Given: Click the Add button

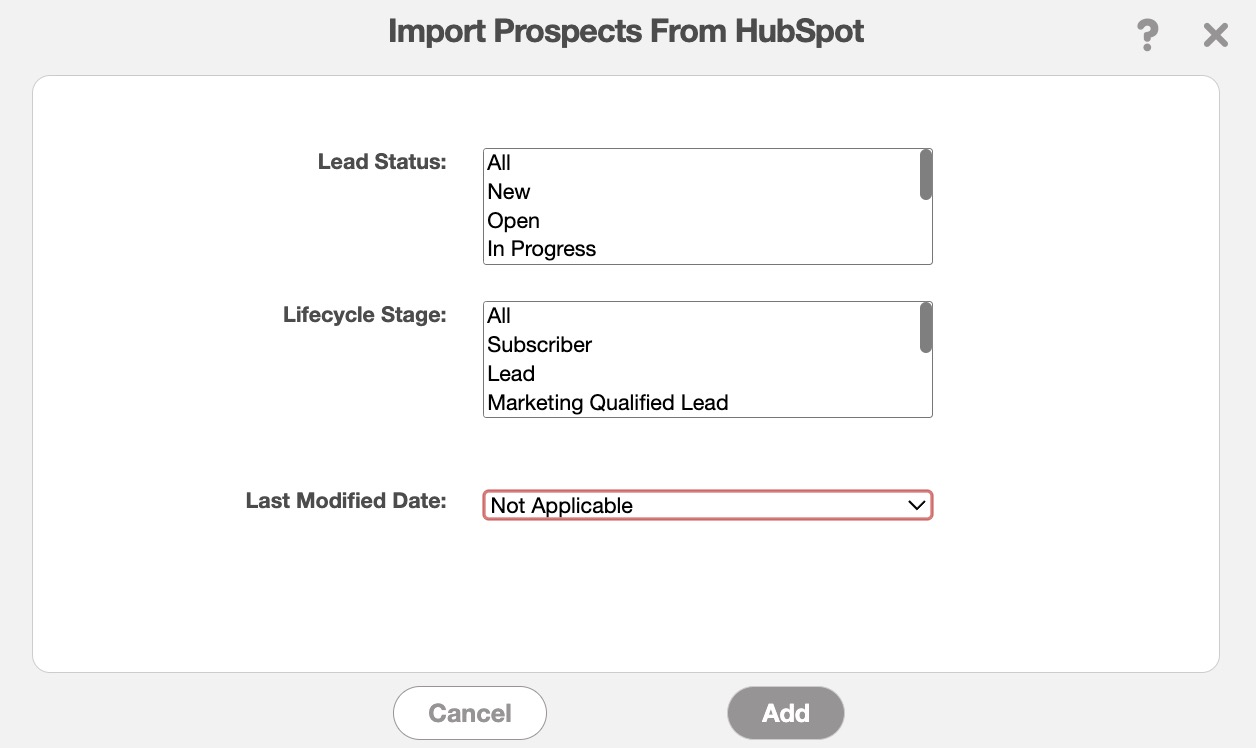Looking at the screenshot, I should [785, 713].
